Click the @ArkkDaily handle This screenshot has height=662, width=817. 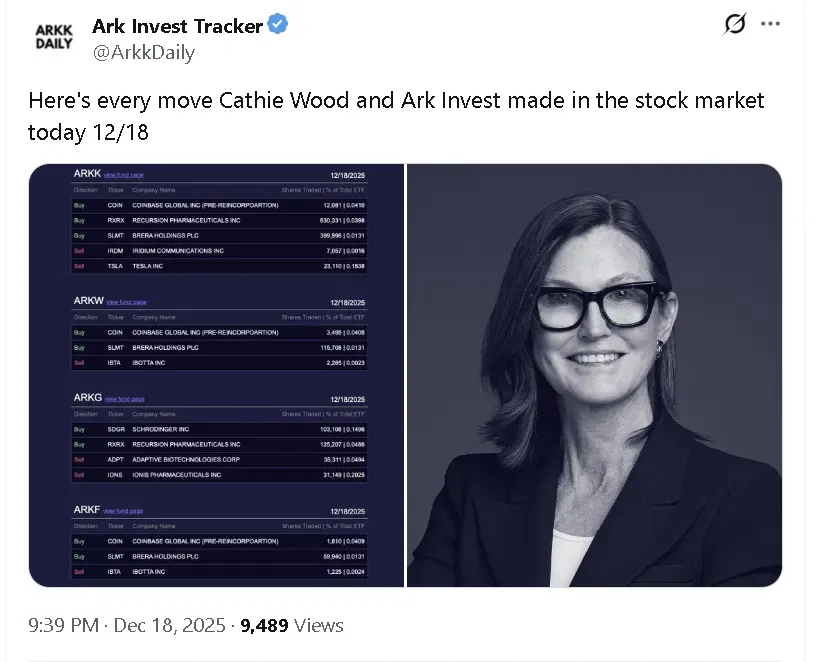(x=143, y=53)
